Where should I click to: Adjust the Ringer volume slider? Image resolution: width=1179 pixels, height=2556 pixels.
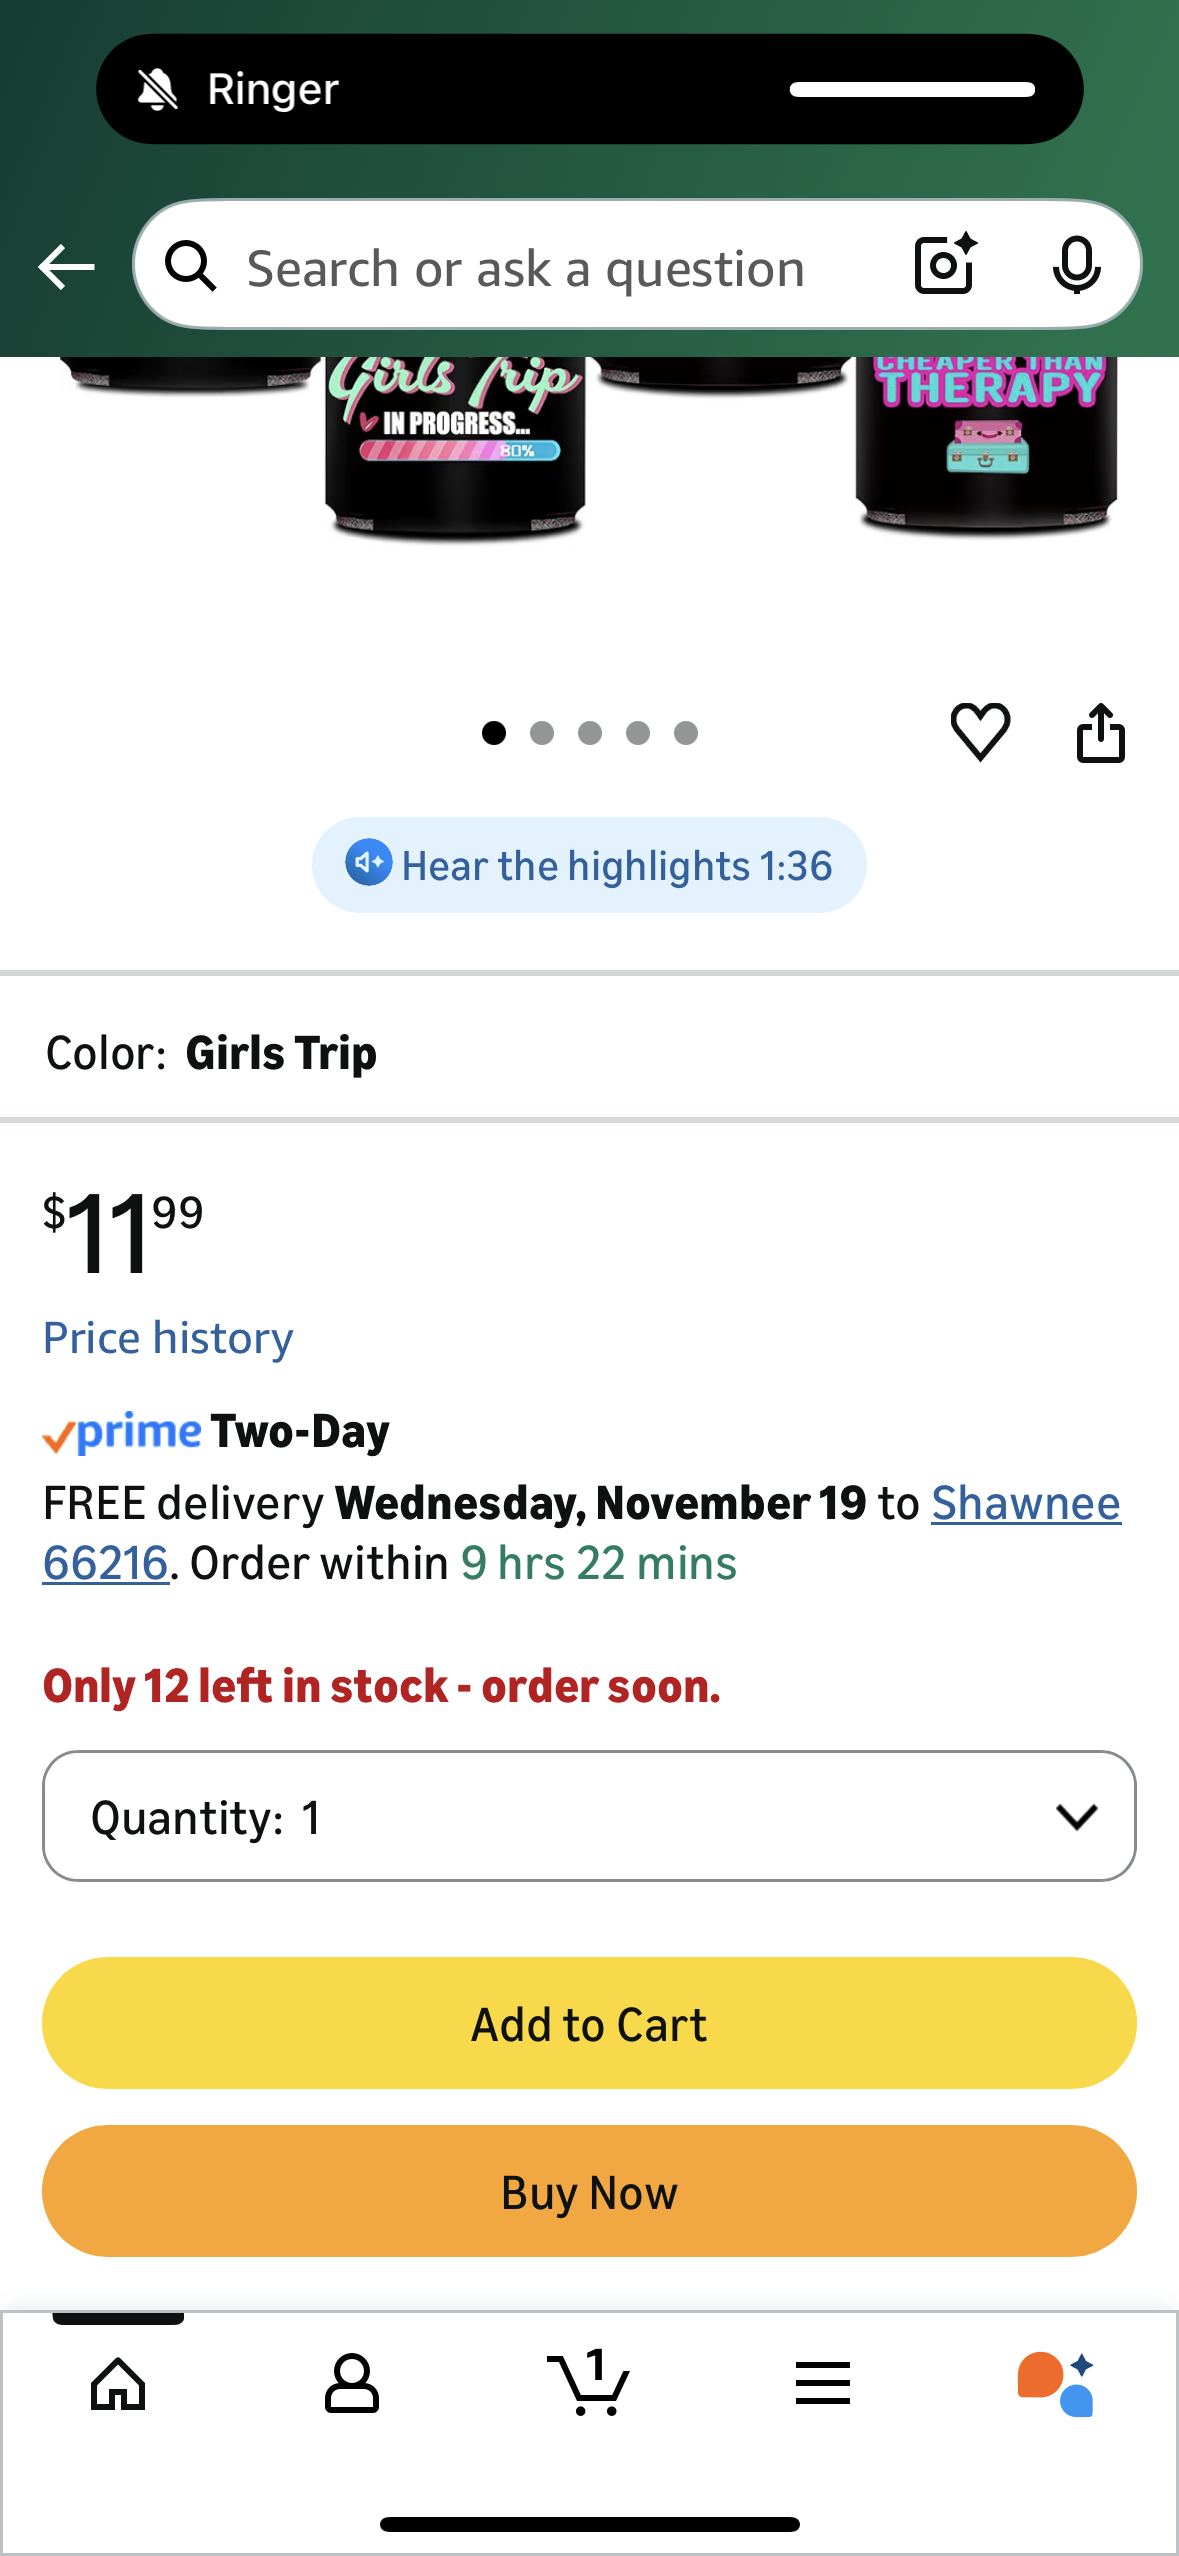click(x=912, y=90)
